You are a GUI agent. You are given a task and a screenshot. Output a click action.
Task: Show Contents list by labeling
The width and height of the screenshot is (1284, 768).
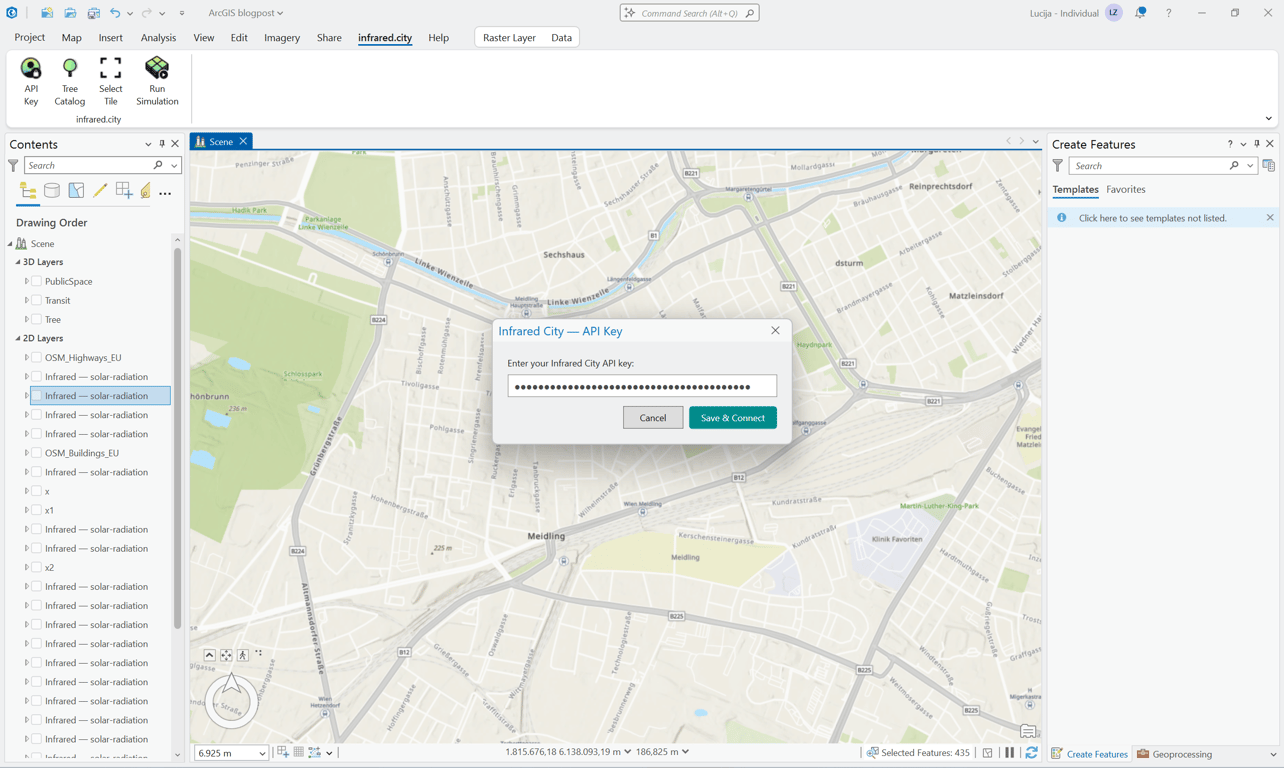[146, 191]
